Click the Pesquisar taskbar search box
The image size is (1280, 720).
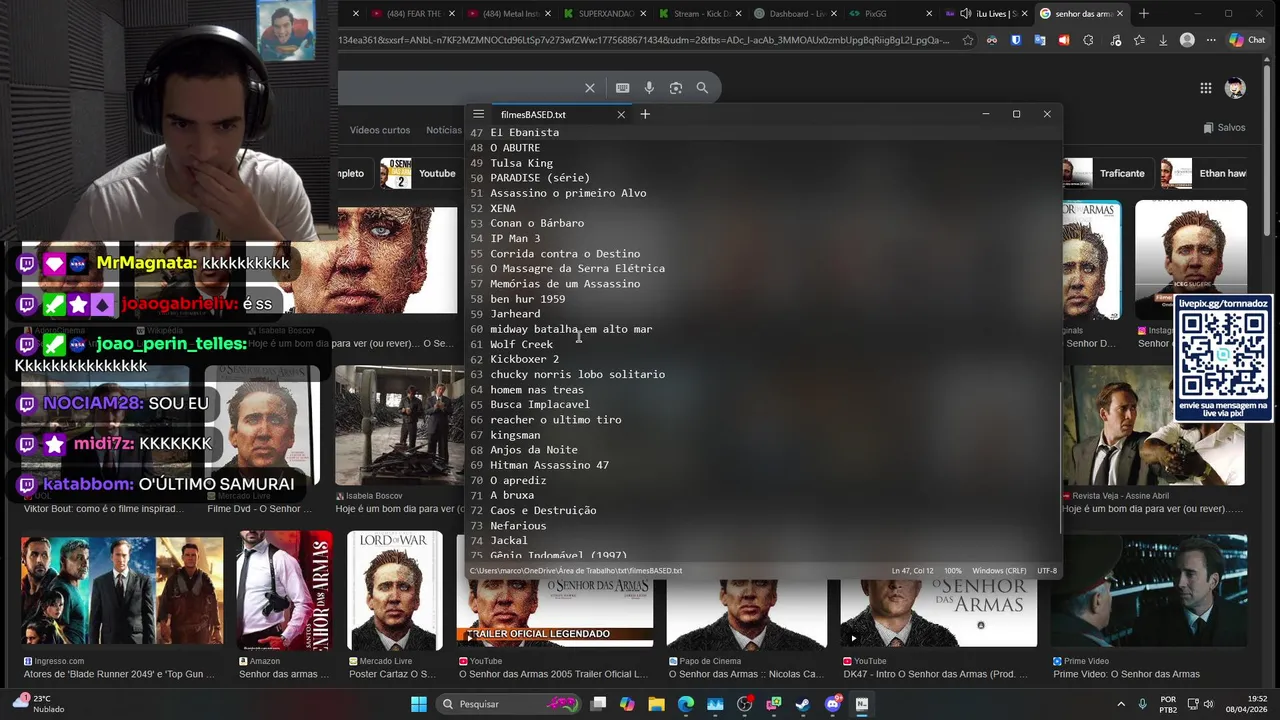click(510, 704)
